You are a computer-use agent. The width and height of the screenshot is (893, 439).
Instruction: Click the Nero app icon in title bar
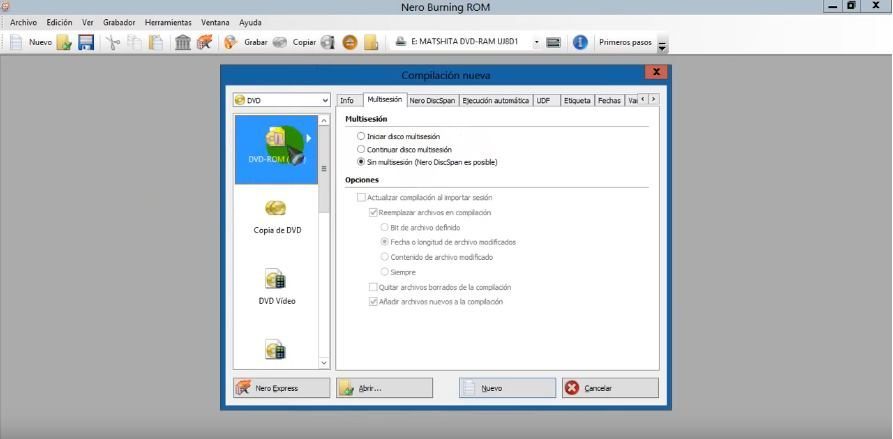click(5, 6)
